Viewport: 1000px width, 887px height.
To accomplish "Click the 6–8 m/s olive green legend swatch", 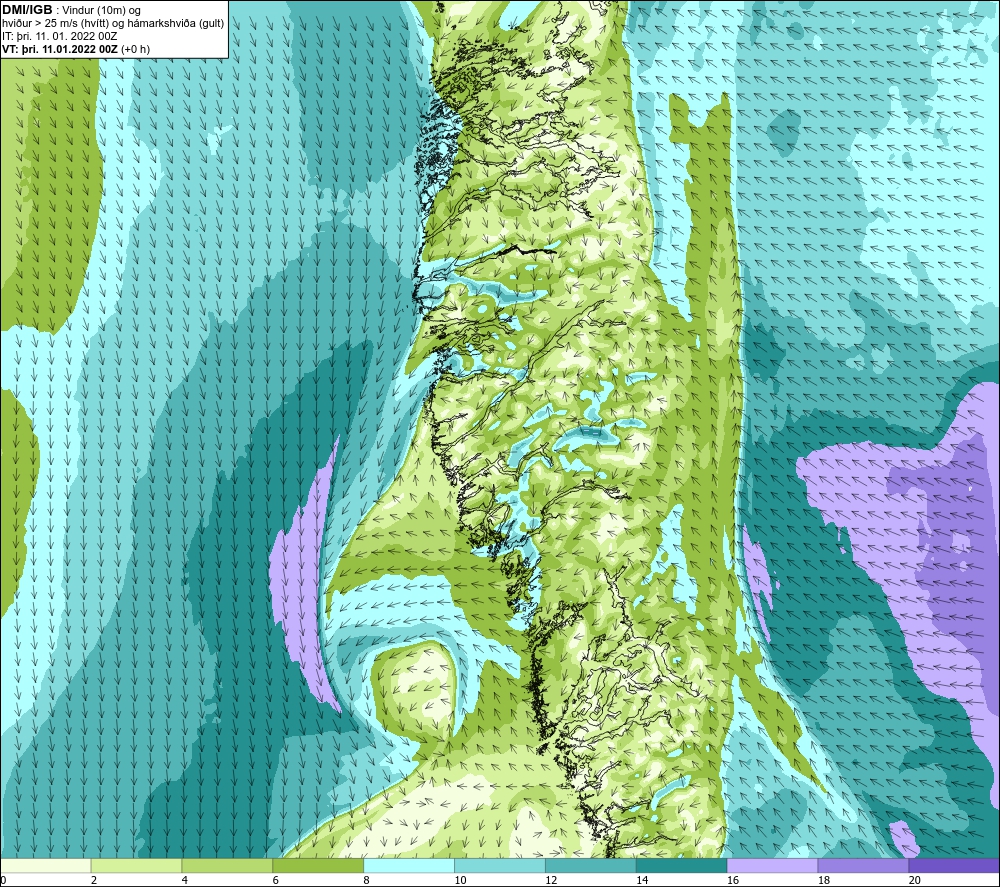I will click(x=318, y=866).
